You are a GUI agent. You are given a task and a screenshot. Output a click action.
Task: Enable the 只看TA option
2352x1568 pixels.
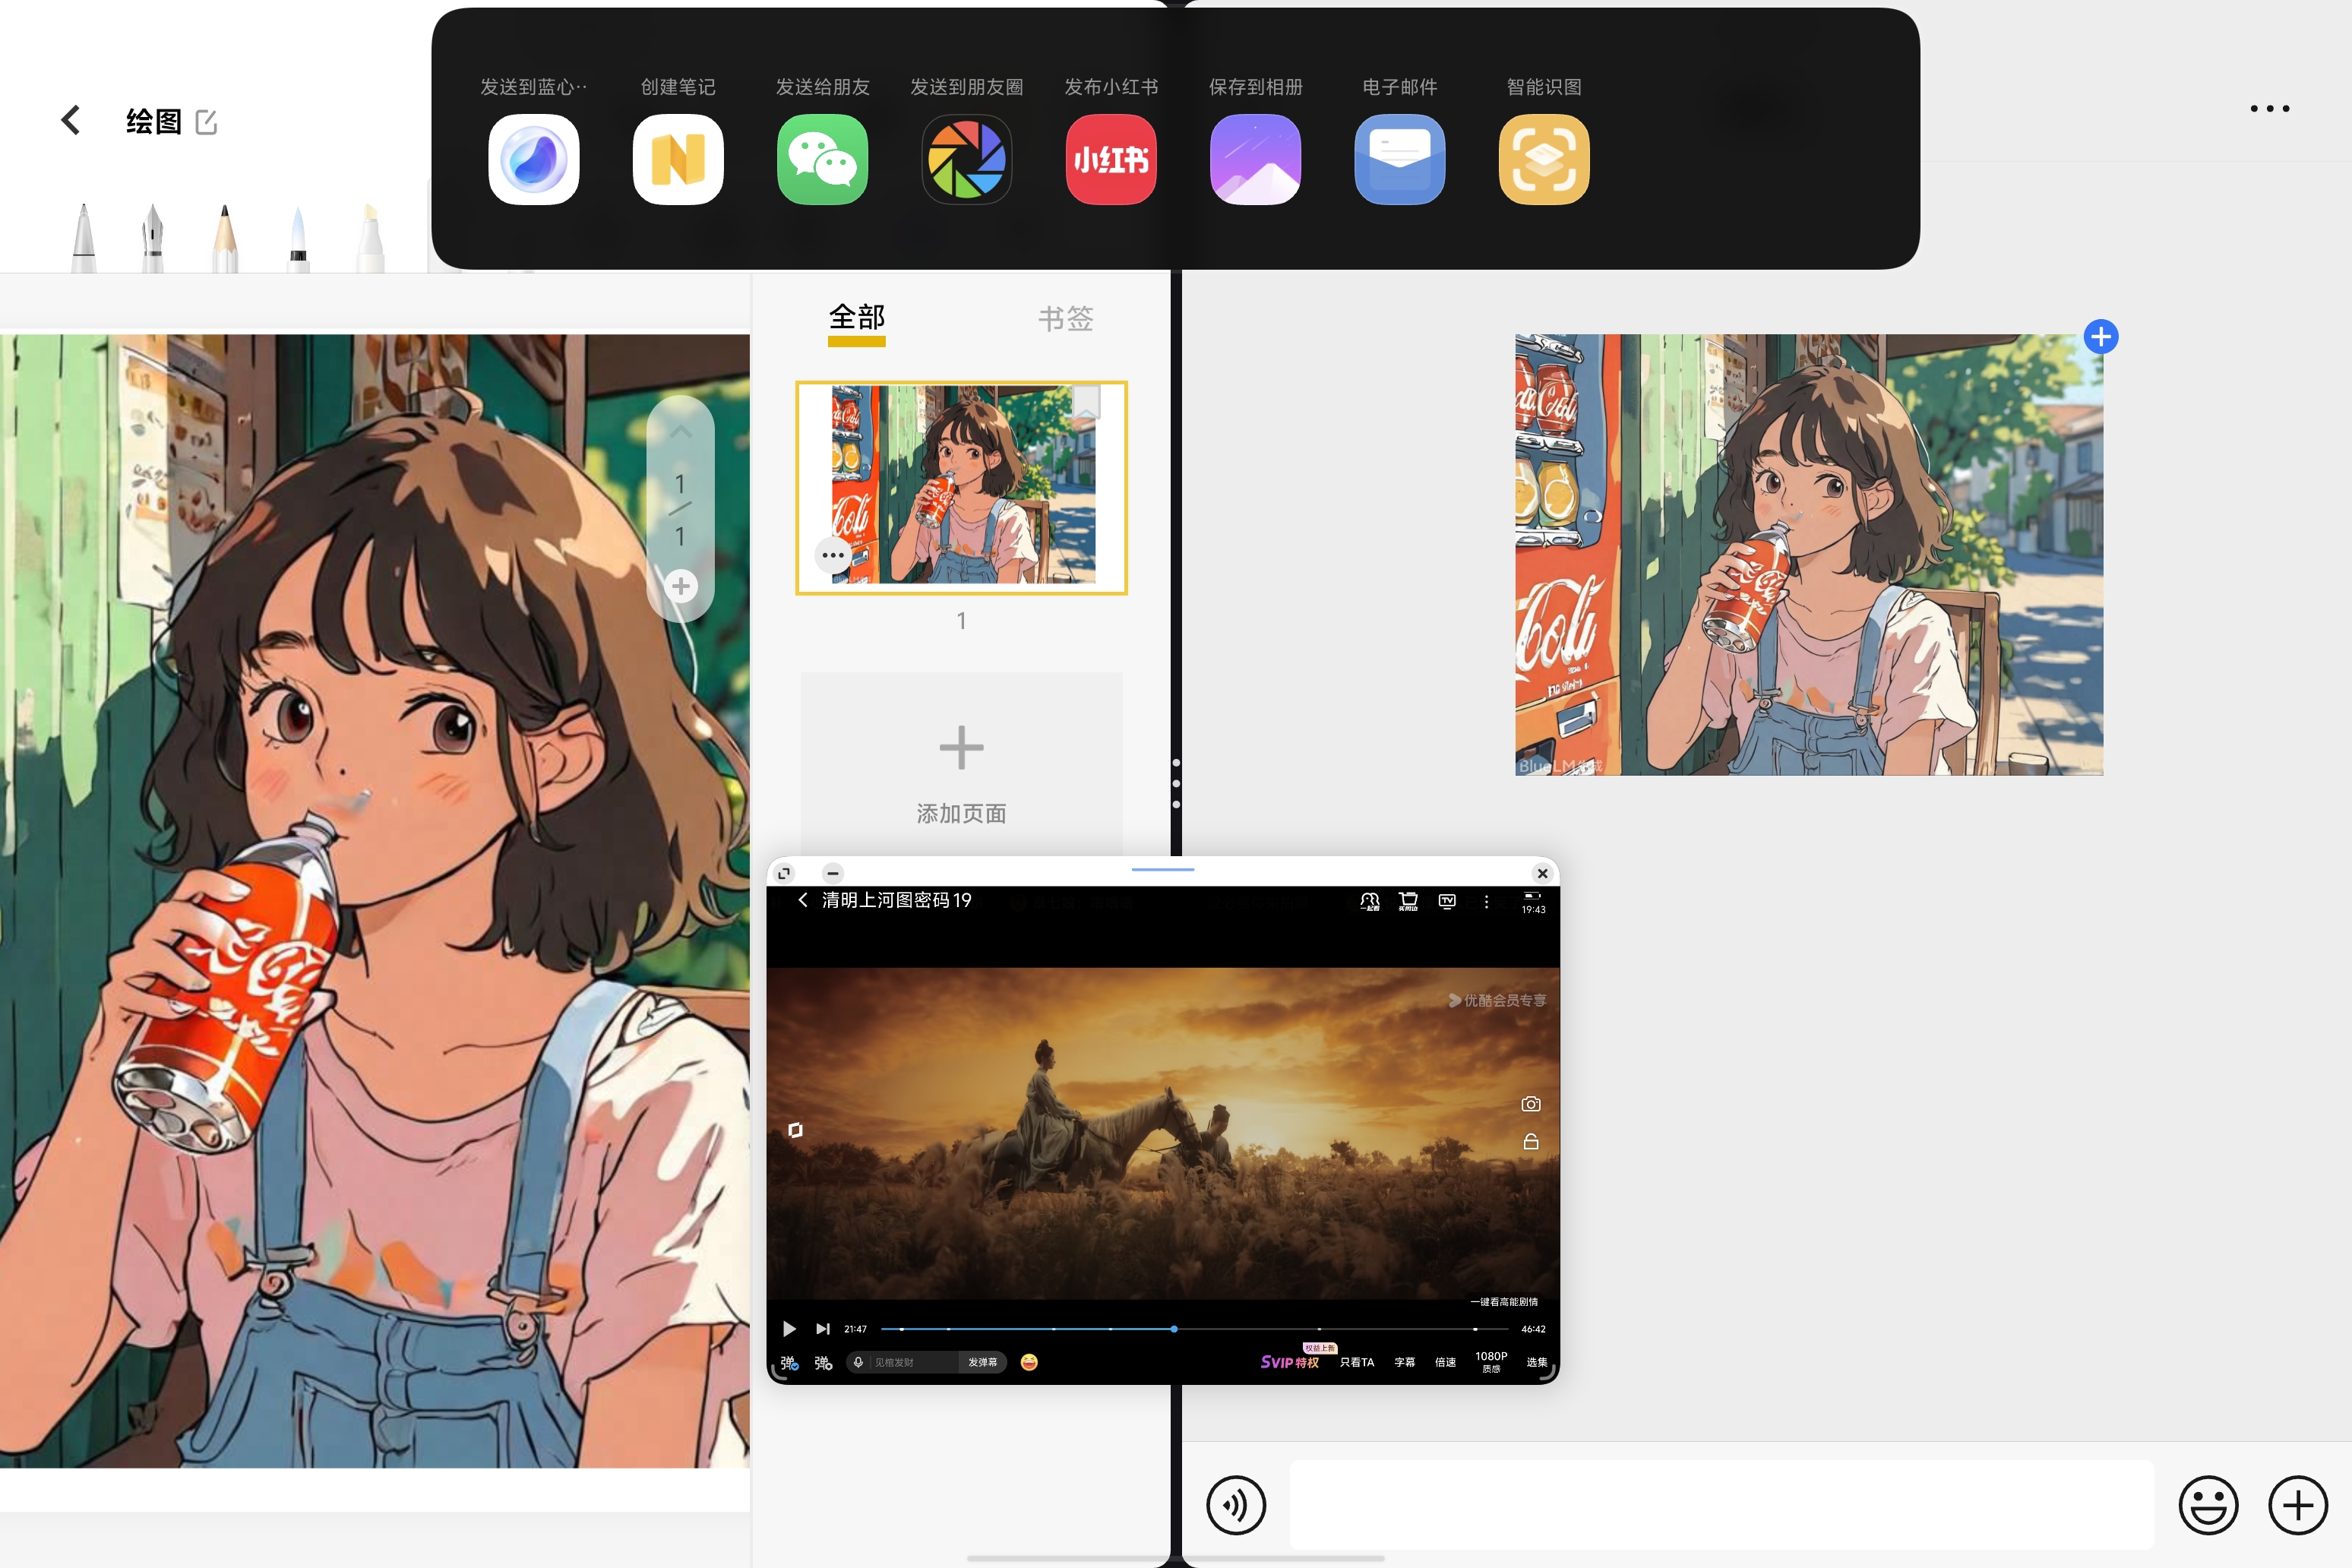1357,1362
